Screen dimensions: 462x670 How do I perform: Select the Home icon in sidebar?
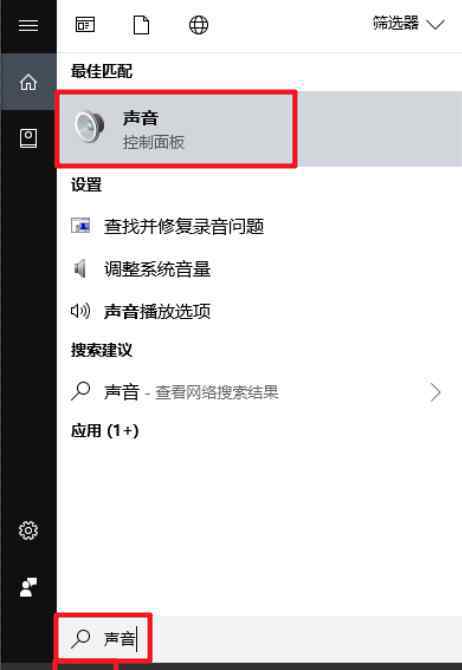click(x=28, y=82)
